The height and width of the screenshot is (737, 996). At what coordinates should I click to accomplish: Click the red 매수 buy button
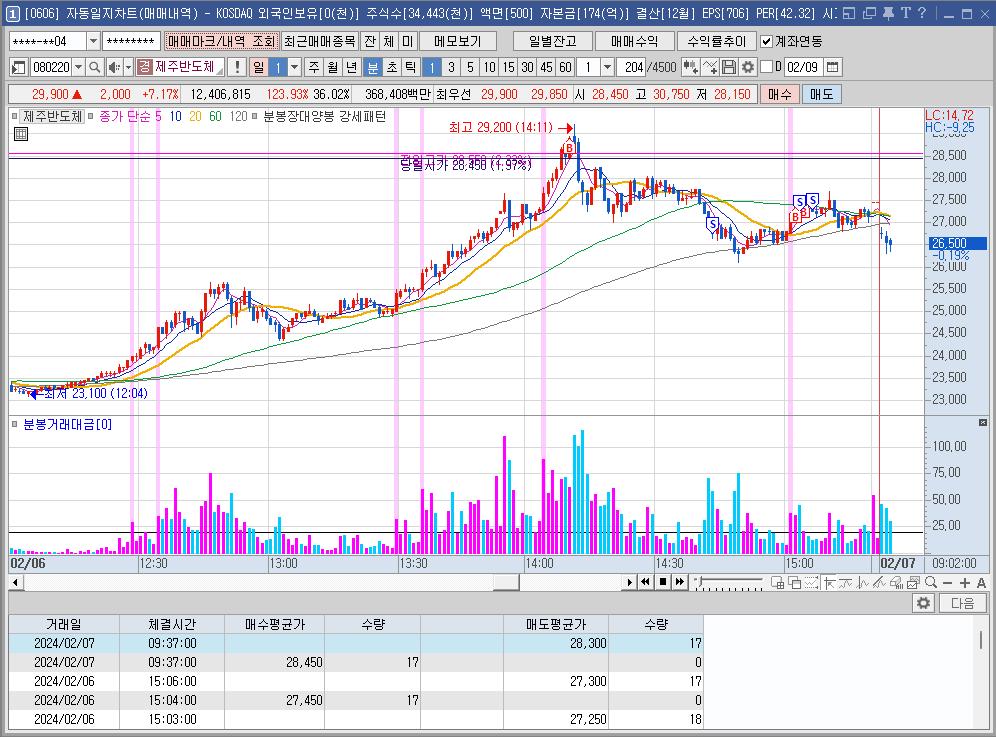779,94
